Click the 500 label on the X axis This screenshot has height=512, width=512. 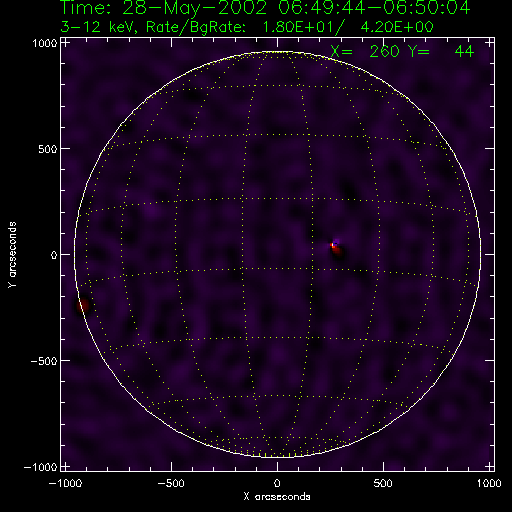(383, 483)
